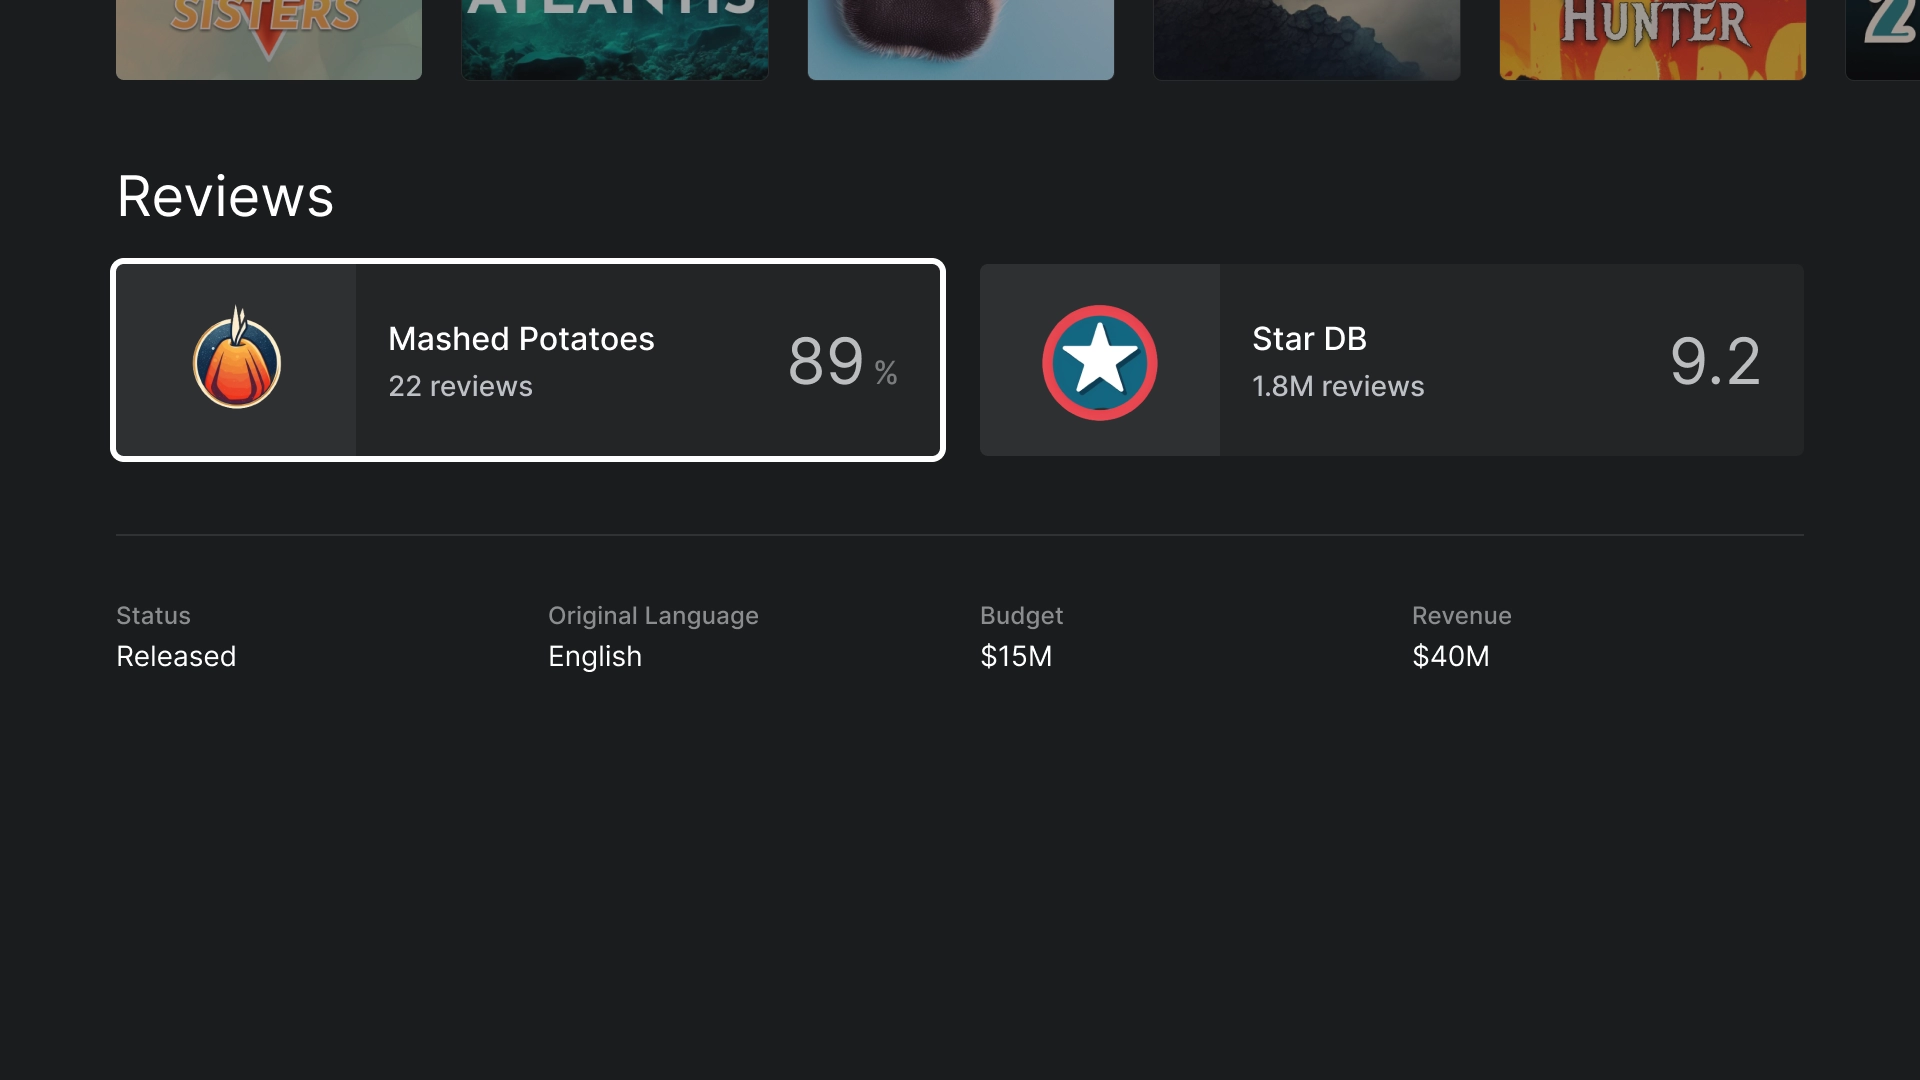Click the Mashed Potatoes flame logo icon
1920x1080 pixels.
235,360
